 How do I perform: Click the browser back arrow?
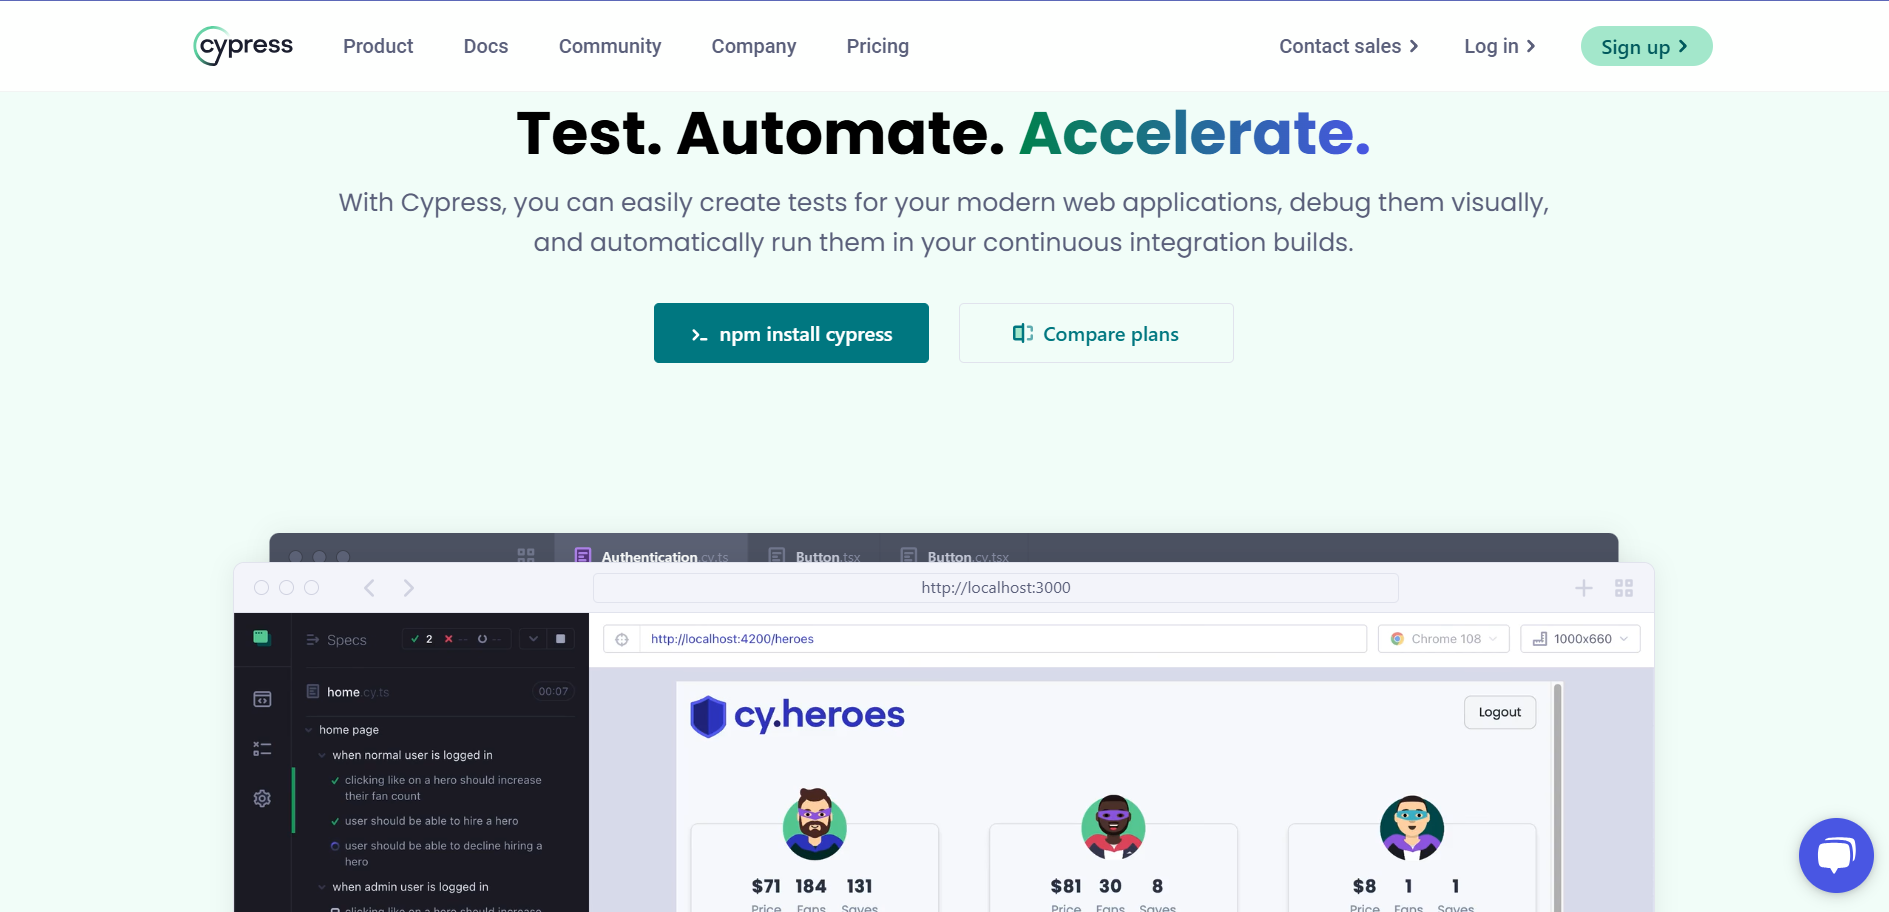click(369, 588)
